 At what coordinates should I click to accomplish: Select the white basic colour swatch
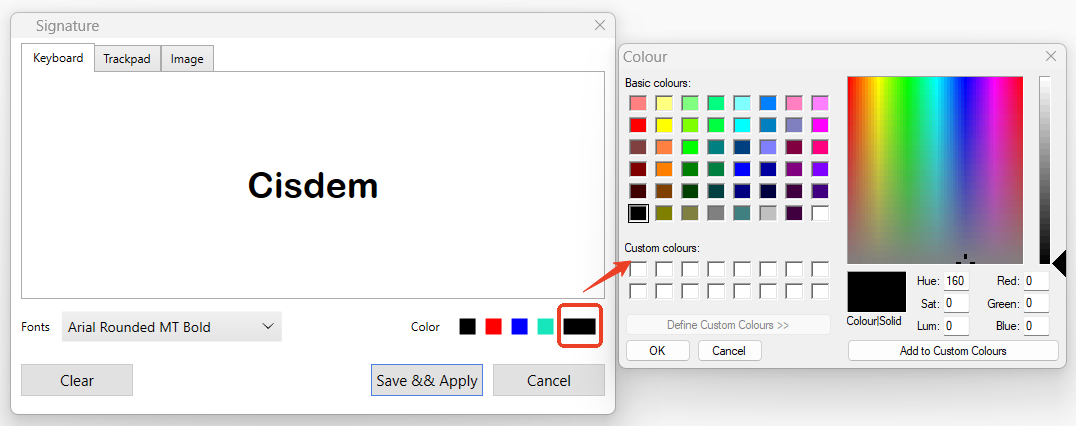[820, 213]
